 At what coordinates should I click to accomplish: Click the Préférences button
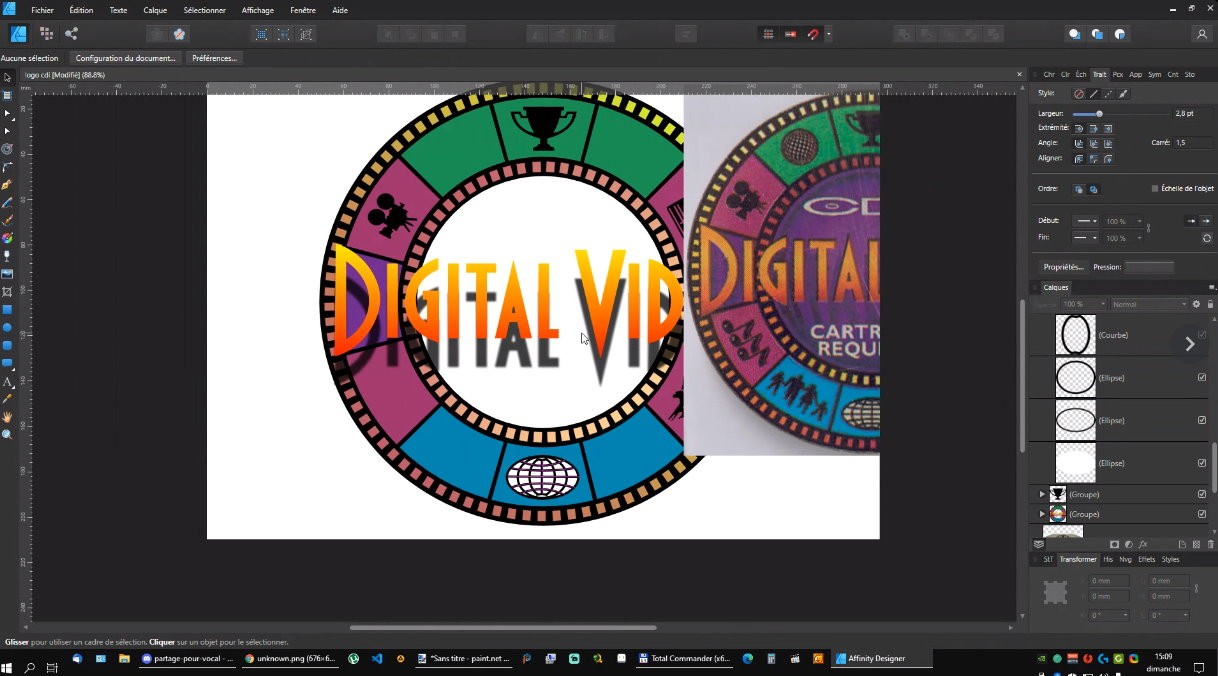click(x=215, y=58)
